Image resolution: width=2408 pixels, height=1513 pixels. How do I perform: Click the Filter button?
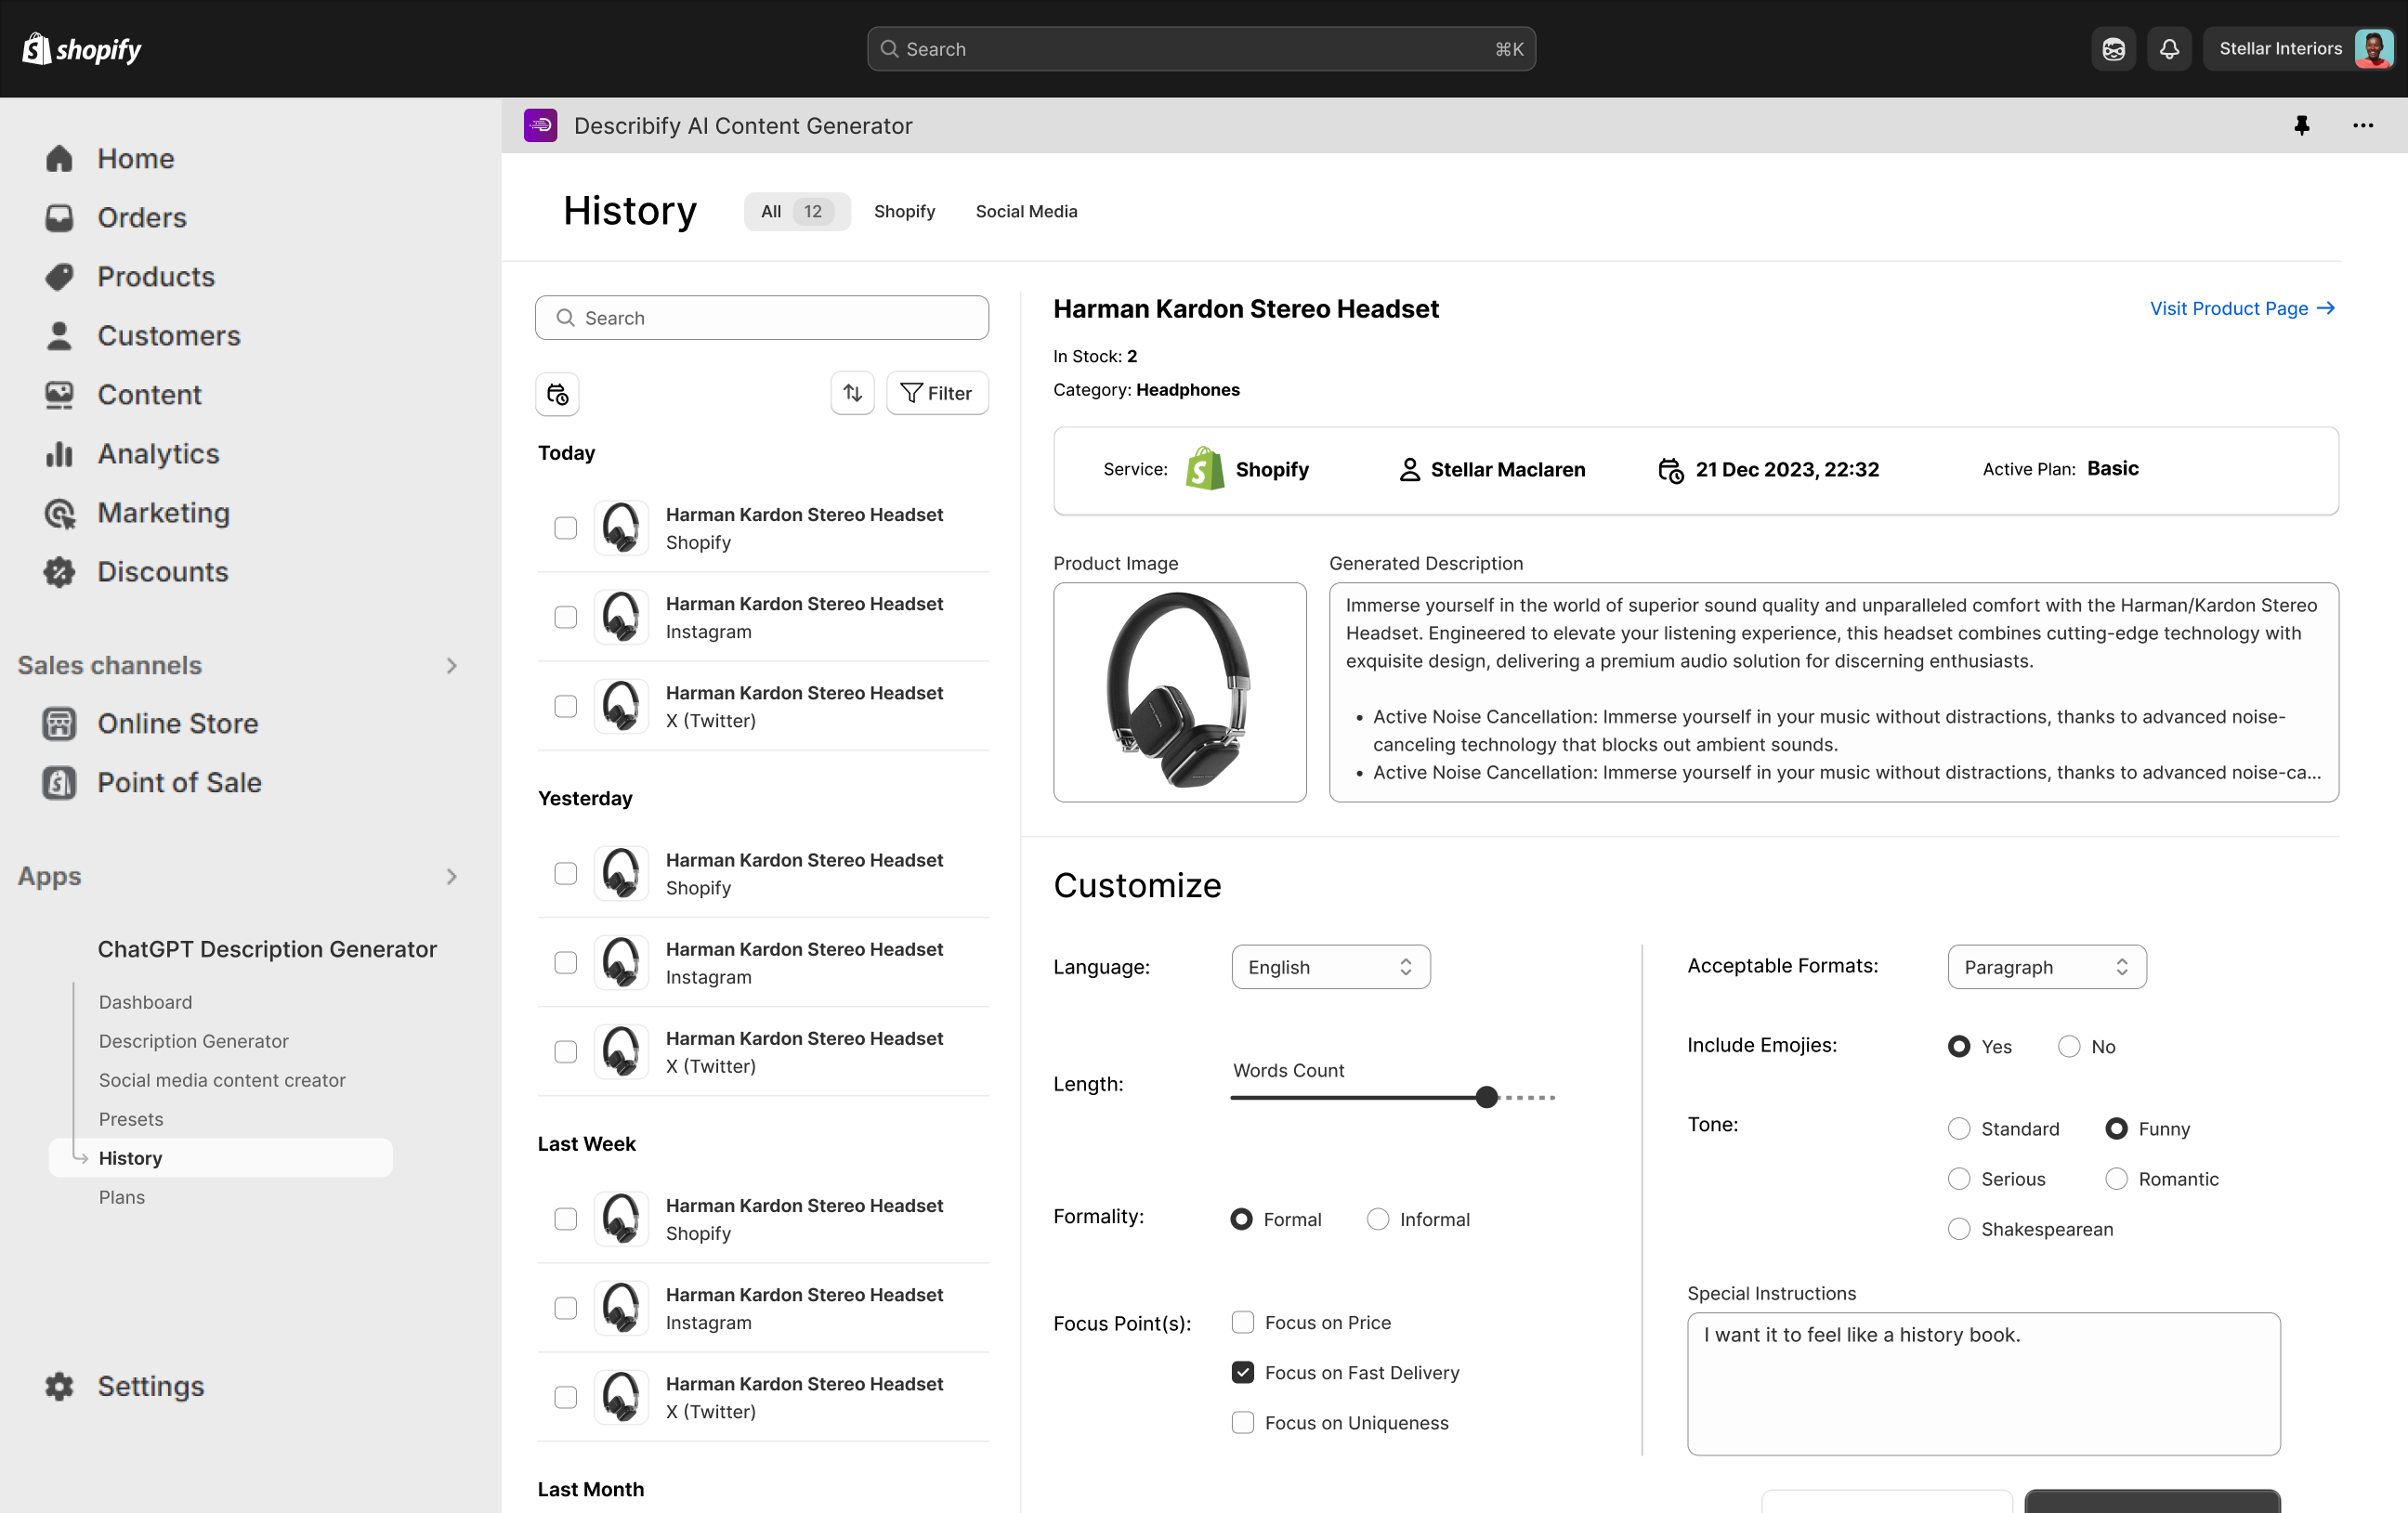tap(936, 393)
